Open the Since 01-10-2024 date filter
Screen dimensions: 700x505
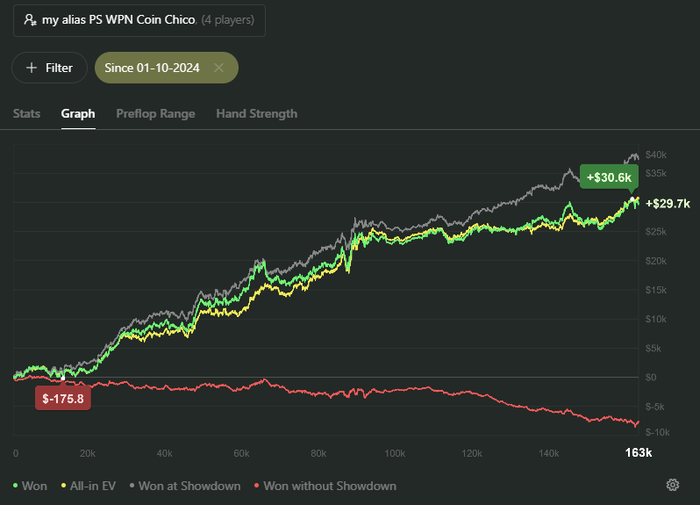(151, 68)
